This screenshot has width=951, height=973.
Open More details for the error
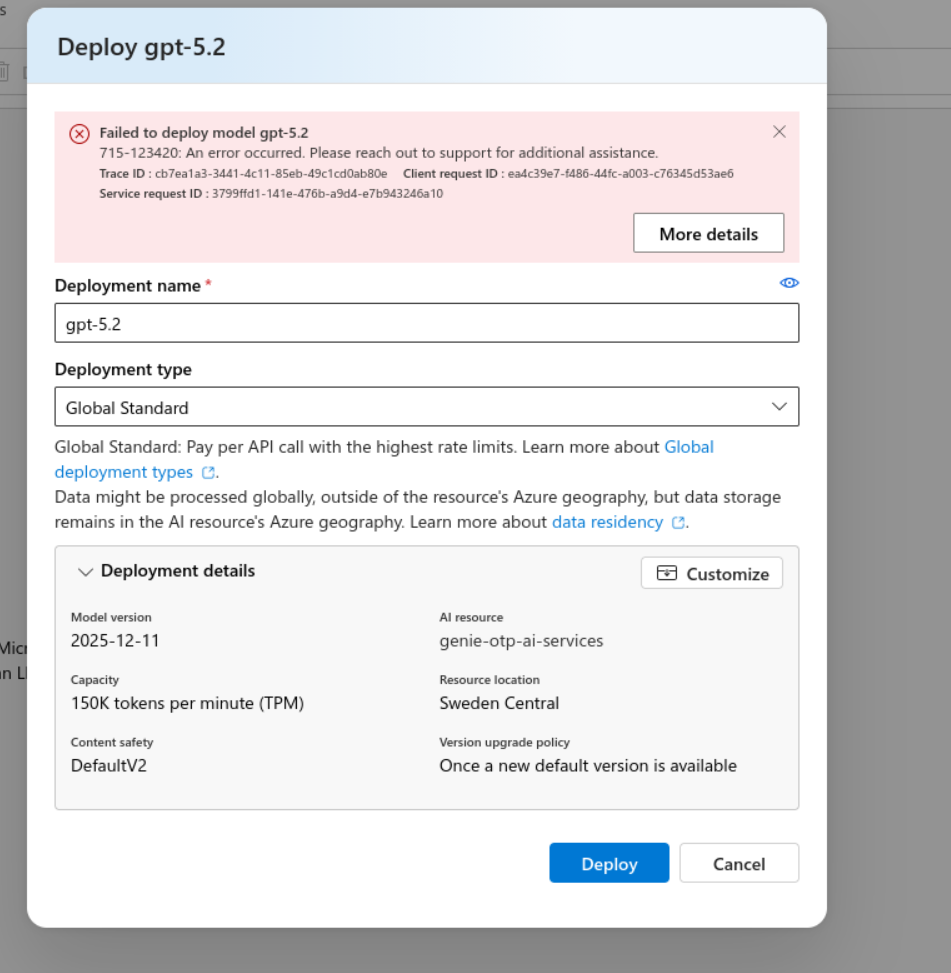(708, 233)
